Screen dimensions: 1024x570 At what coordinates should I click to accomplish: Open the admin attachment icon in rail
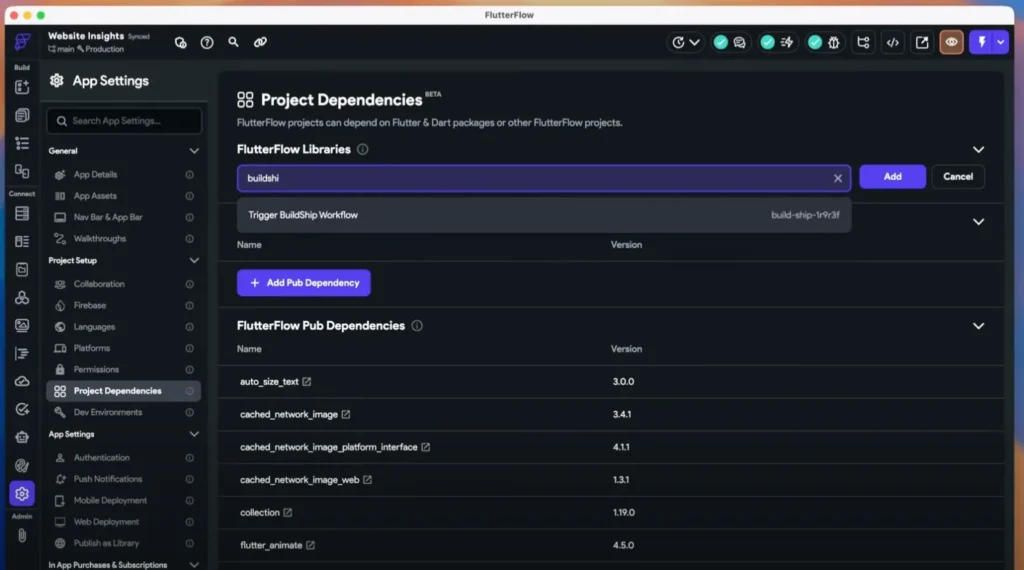click(22, 535)
